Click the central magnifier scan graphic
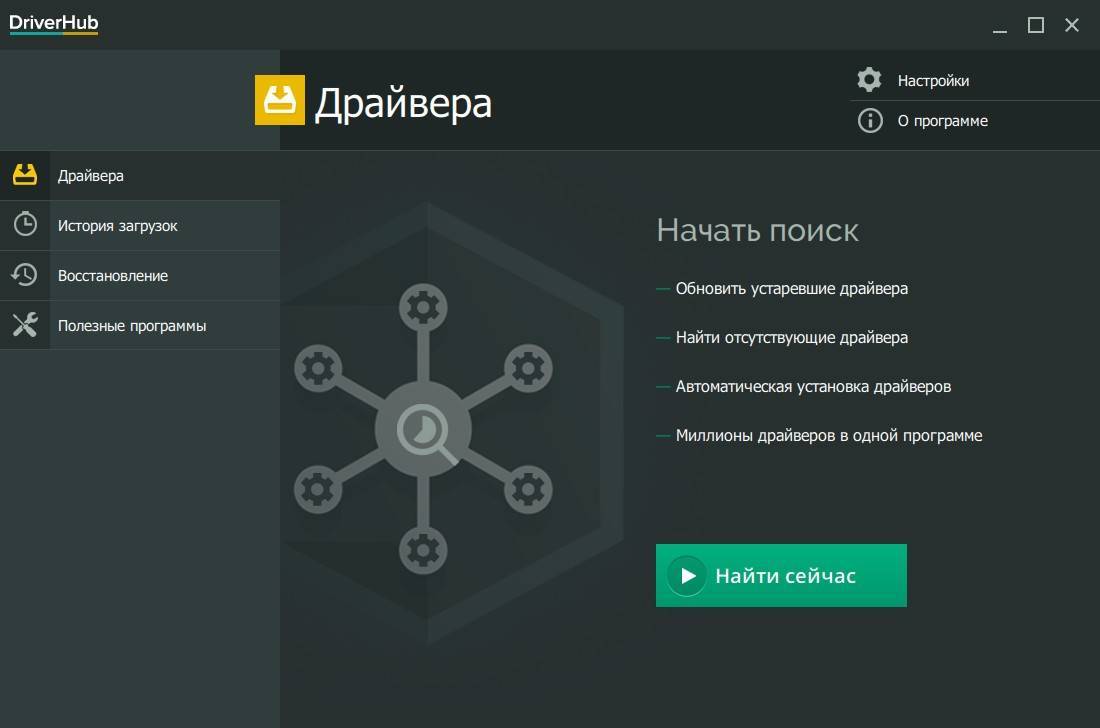The height and width of the screenshot is (728, 1100). pos(423,431)
